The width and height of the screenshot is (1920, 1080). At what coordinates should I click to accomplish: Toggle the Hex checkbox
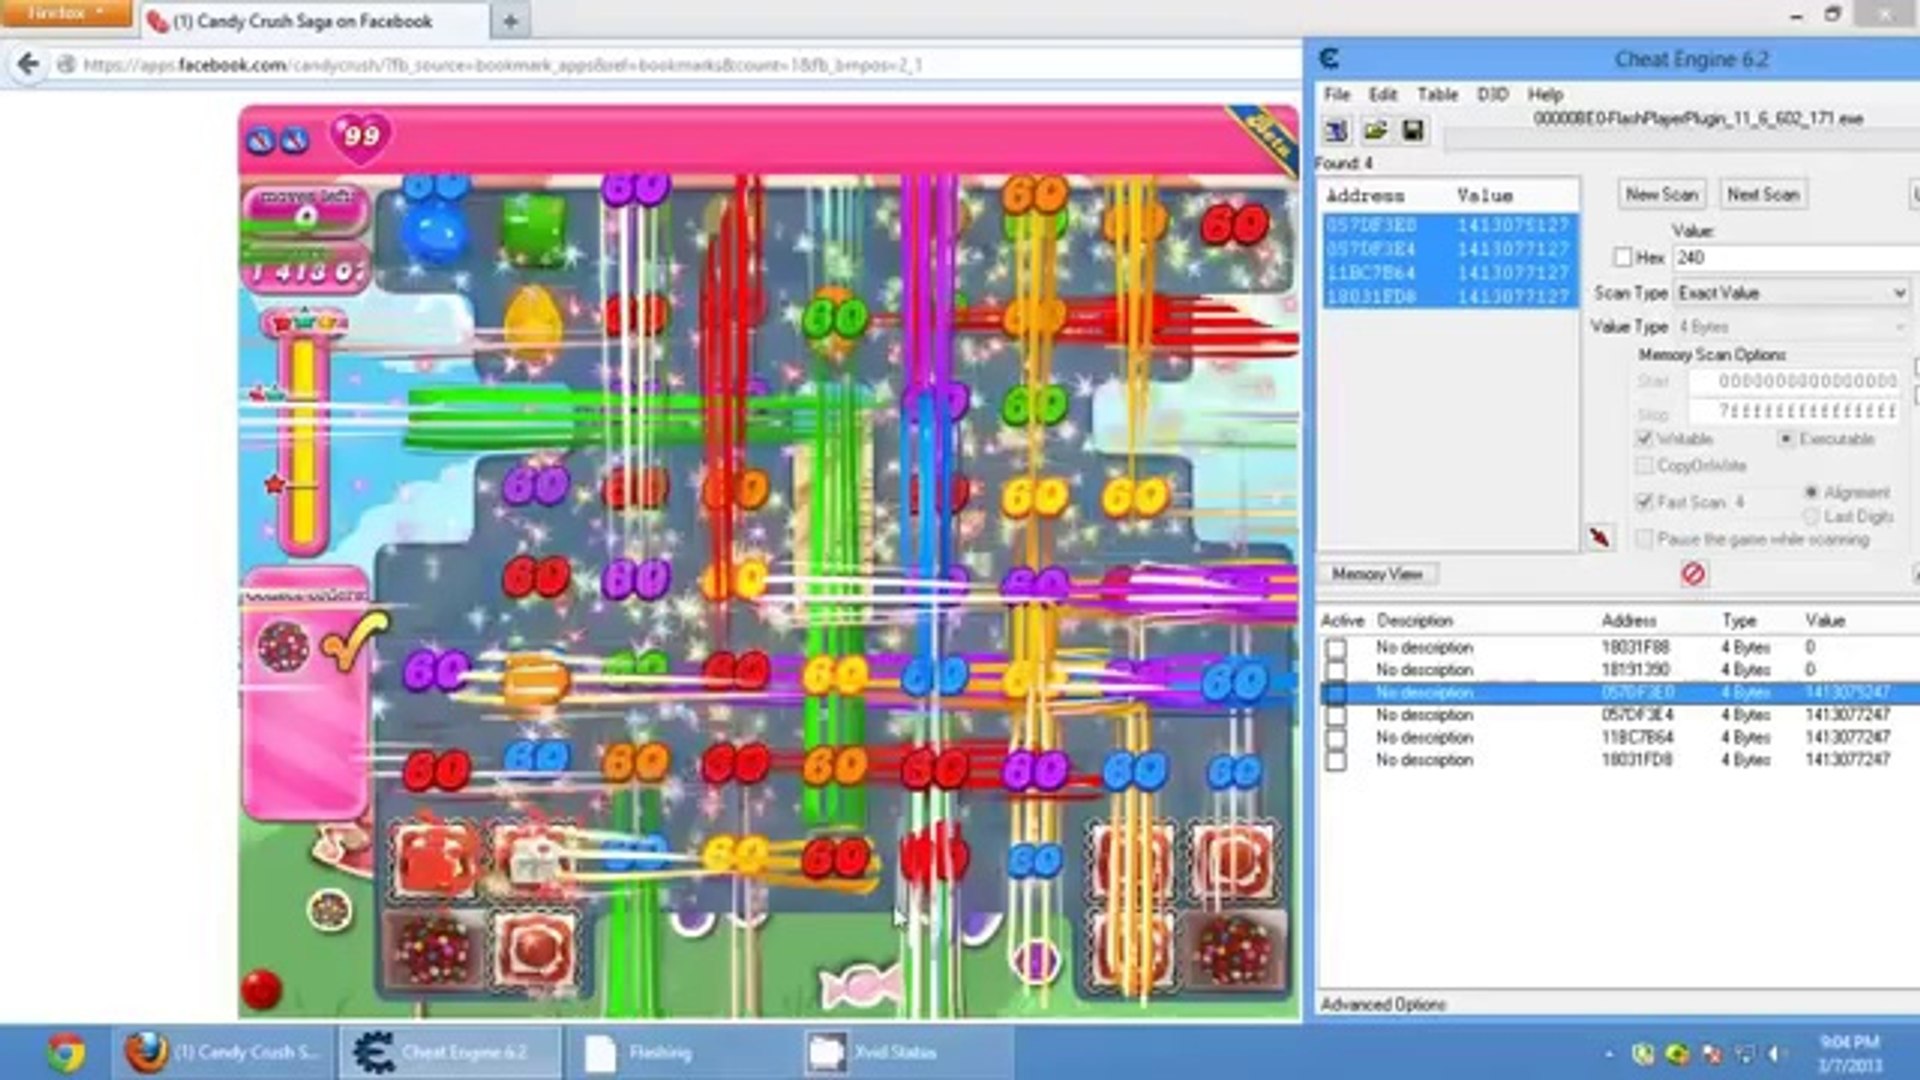click(x=1623, y=257)
